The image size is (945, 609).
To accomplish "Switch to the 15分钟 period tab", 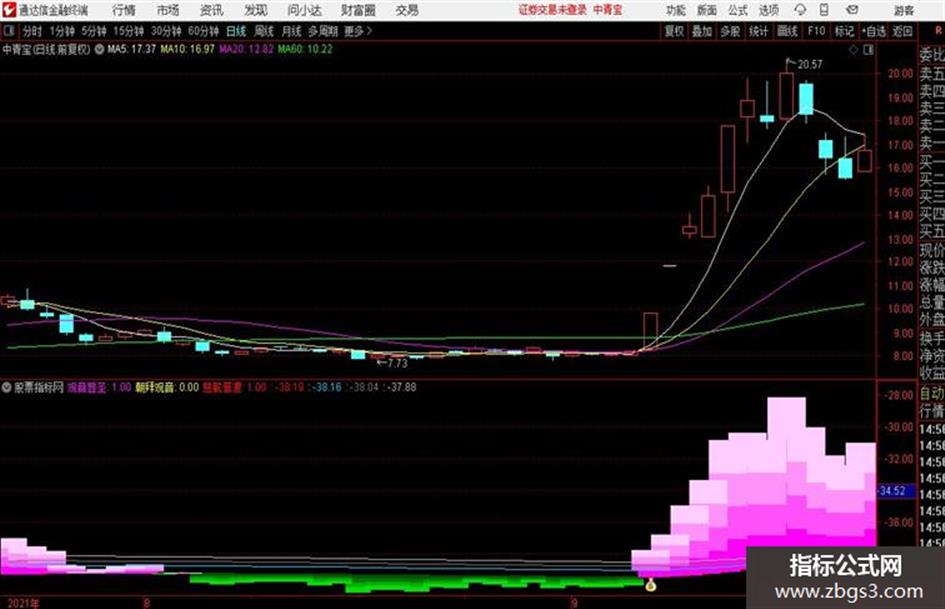I will pyautogui.click(x=128, y=31).
